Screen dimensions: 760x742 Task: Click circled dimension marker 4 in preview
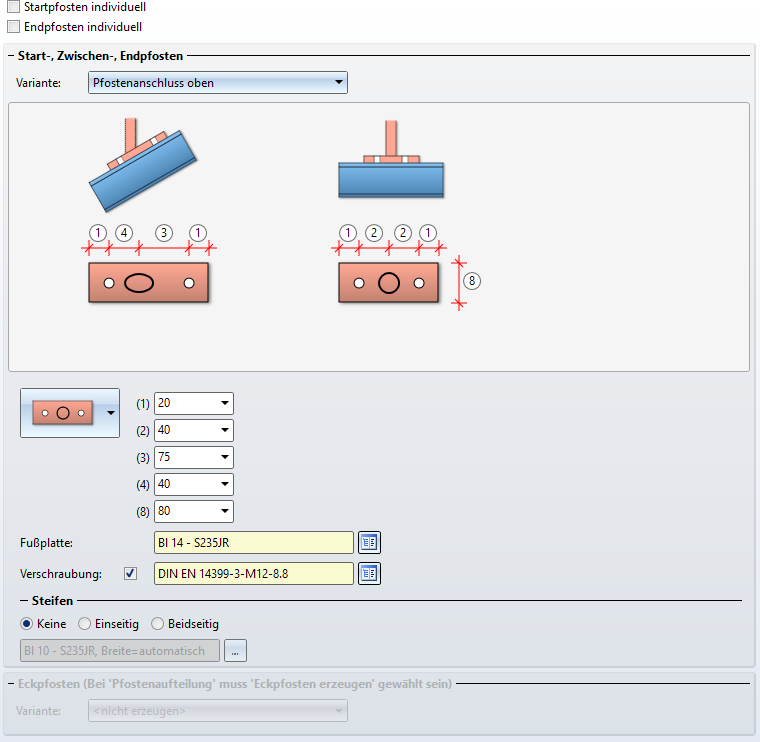(x=124, y=233)
